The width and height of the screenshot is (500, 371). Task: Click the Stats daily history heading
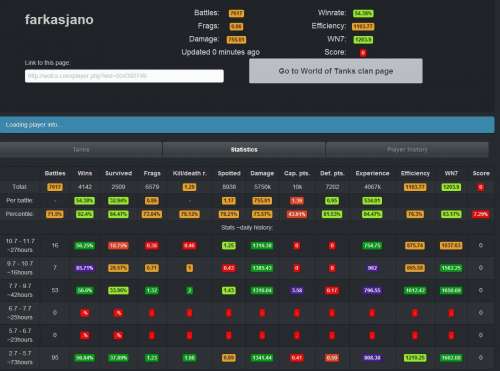pos(247,227)
